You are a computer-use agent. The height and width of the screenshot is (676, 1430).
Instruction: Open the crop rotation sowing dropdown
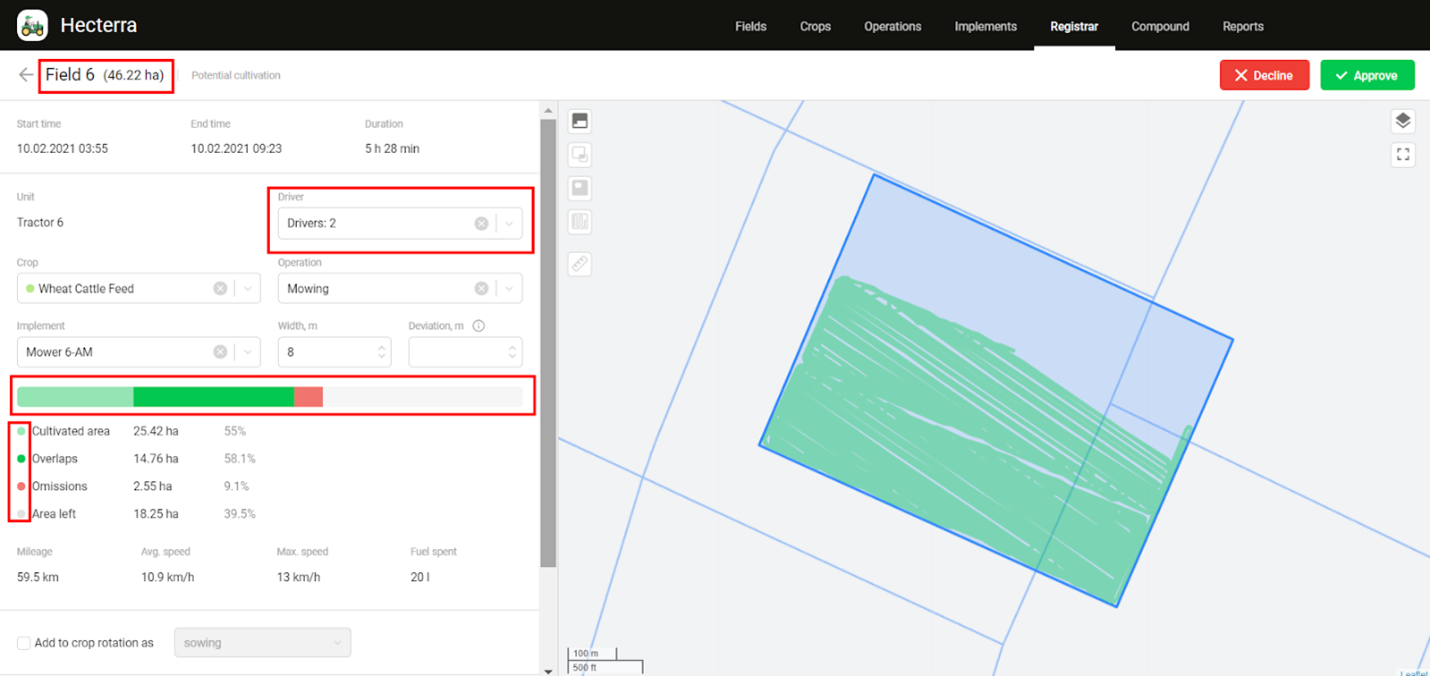262,643
